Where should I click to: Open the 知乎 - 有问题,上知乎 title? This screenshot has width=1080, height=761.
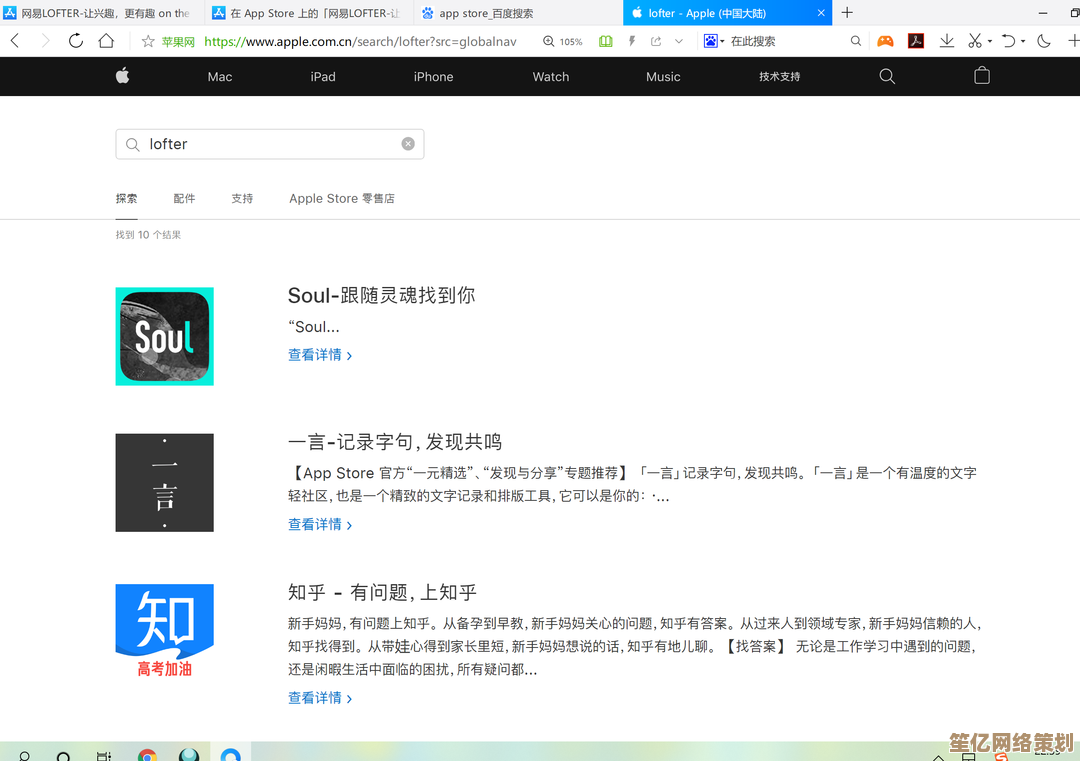coord(382,592)
